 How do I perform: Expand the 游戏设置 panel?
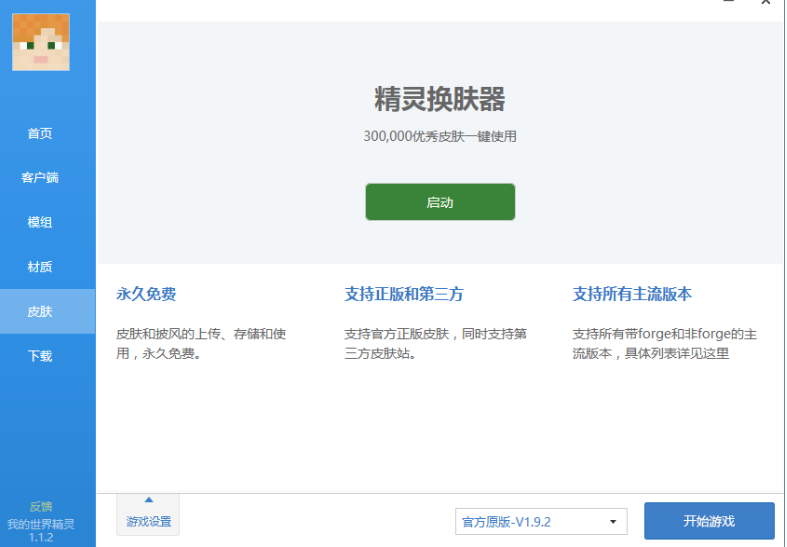[x=148, y=521]
